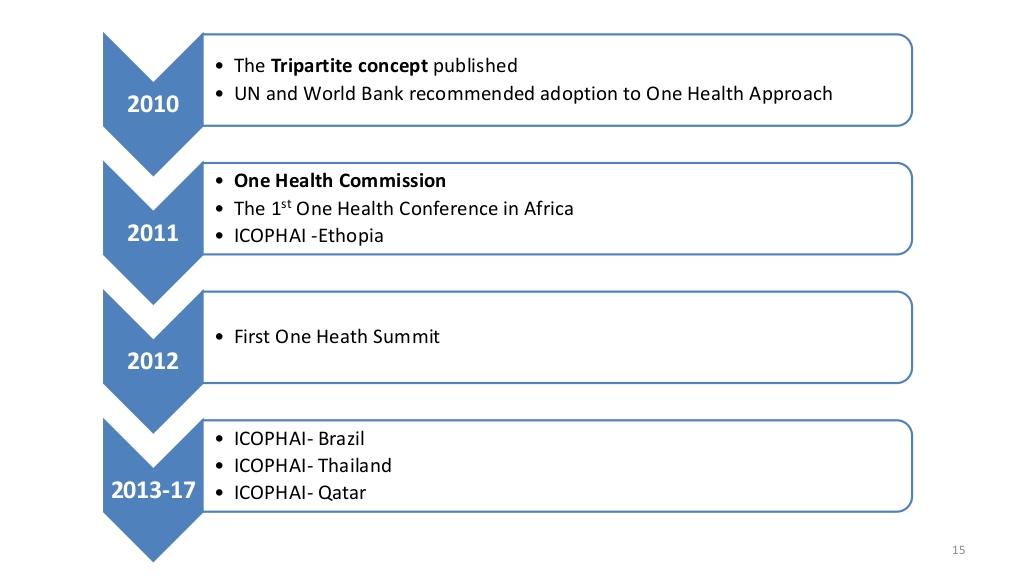Click the 'One Health Commission' bullet
This screenshot has height=576, width=1024.
click(340, 181)
